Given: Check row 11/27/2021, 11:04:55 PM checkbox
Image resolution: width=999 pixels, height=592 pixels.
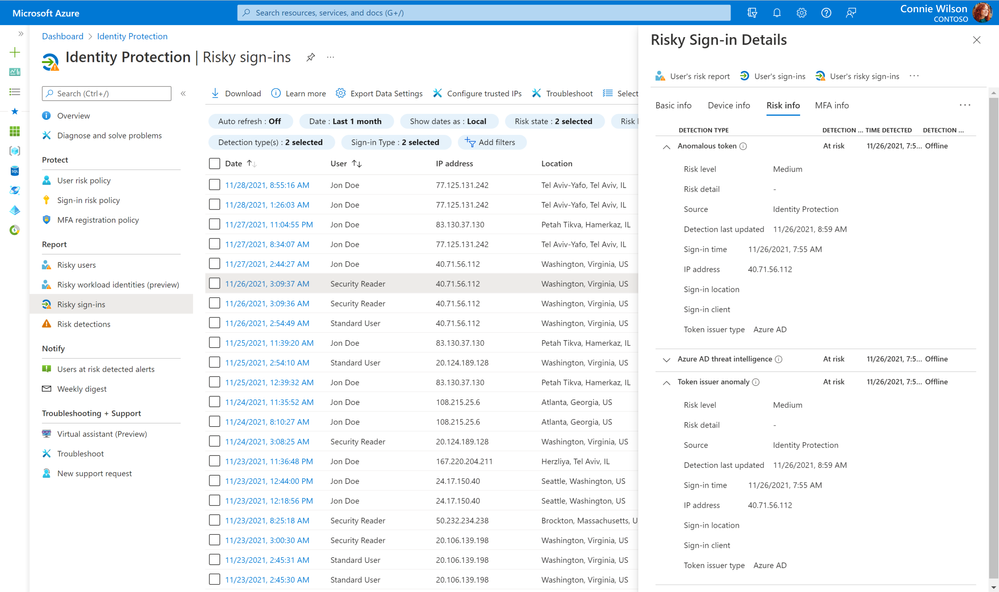Looking at the screenshot, I should tap(214, 224).
